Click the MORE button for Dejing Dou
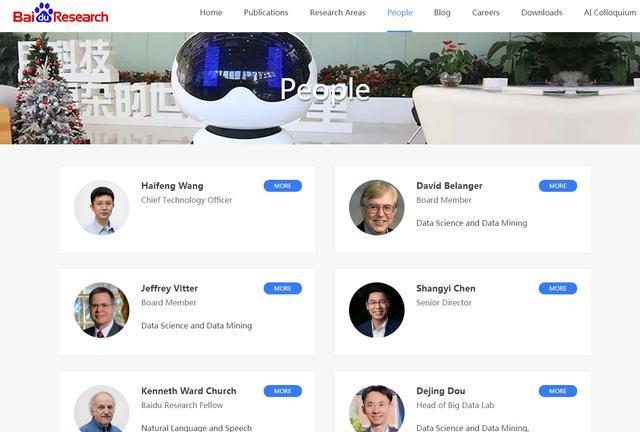This screenshot has width=640, height=432. click(x=558, y=391)
